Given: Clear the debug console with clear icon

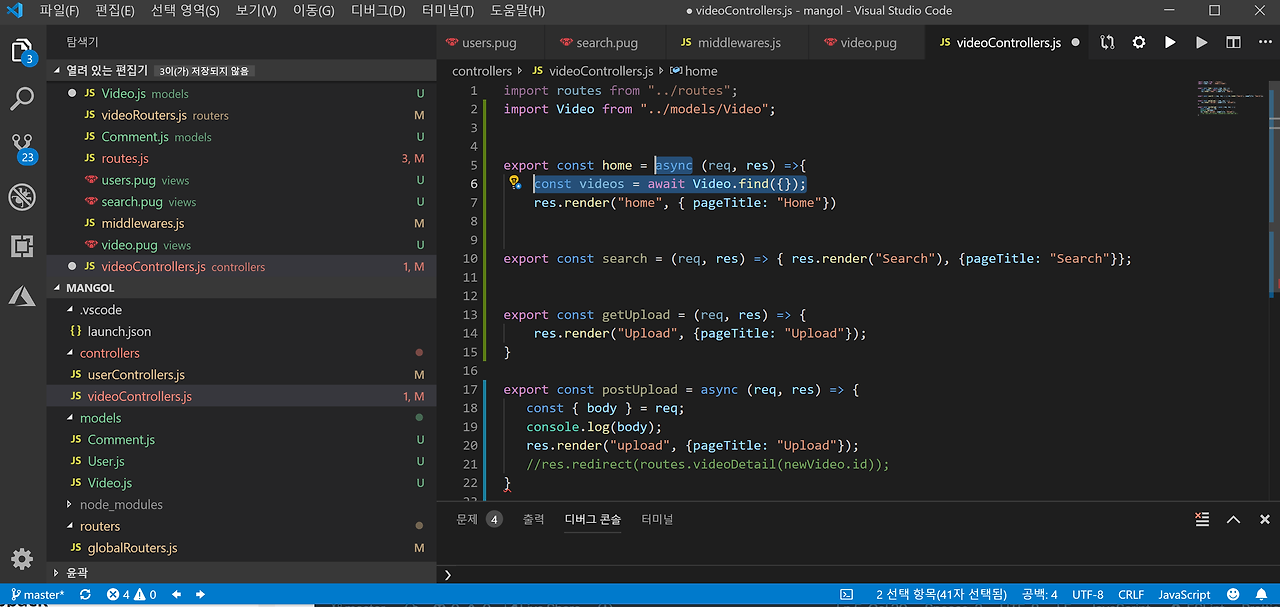Looking at the screenshot, I should point(1202,520).
